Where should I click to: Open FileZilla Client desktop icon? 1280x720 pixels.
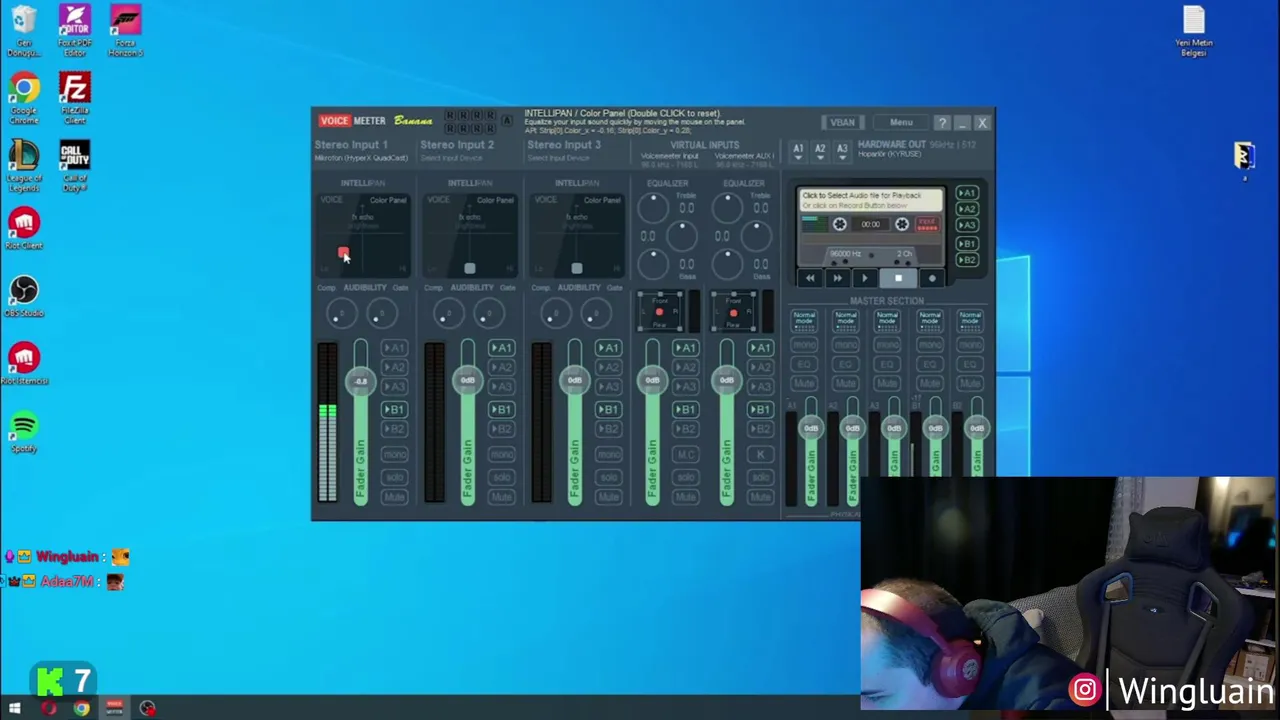coord(74,99)
